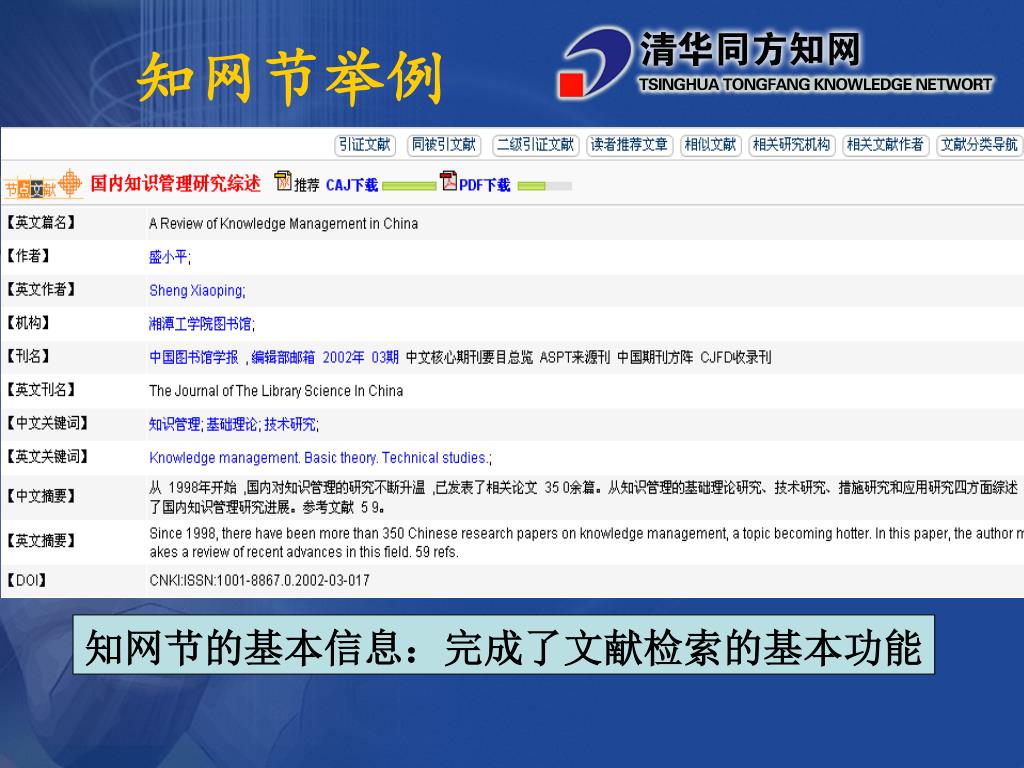Click the English title A Review of Knowledge Management in China

(x=283, y=223)
